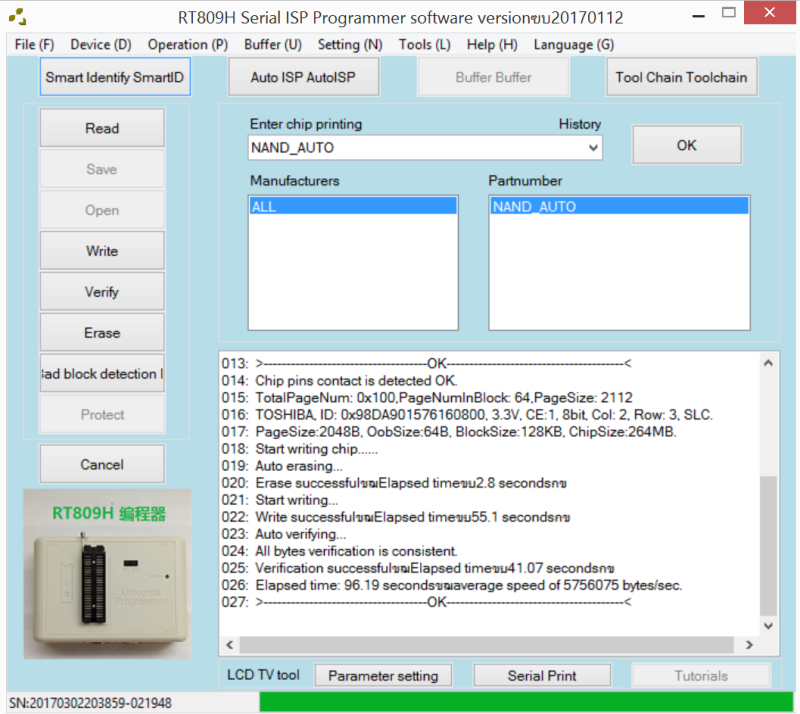
Task: Open the Tool Chain Toolchain panel
Action: 681,76
